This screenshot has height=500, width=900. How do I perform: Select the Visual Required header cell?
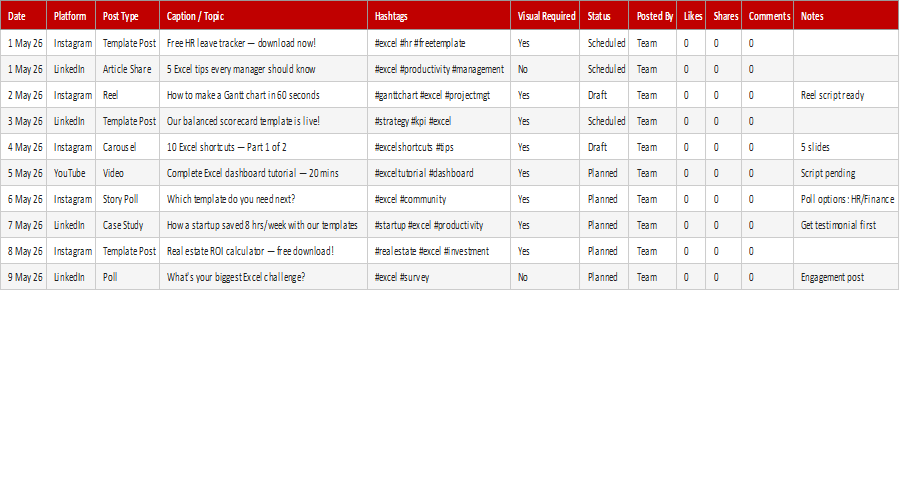point(545,15)
